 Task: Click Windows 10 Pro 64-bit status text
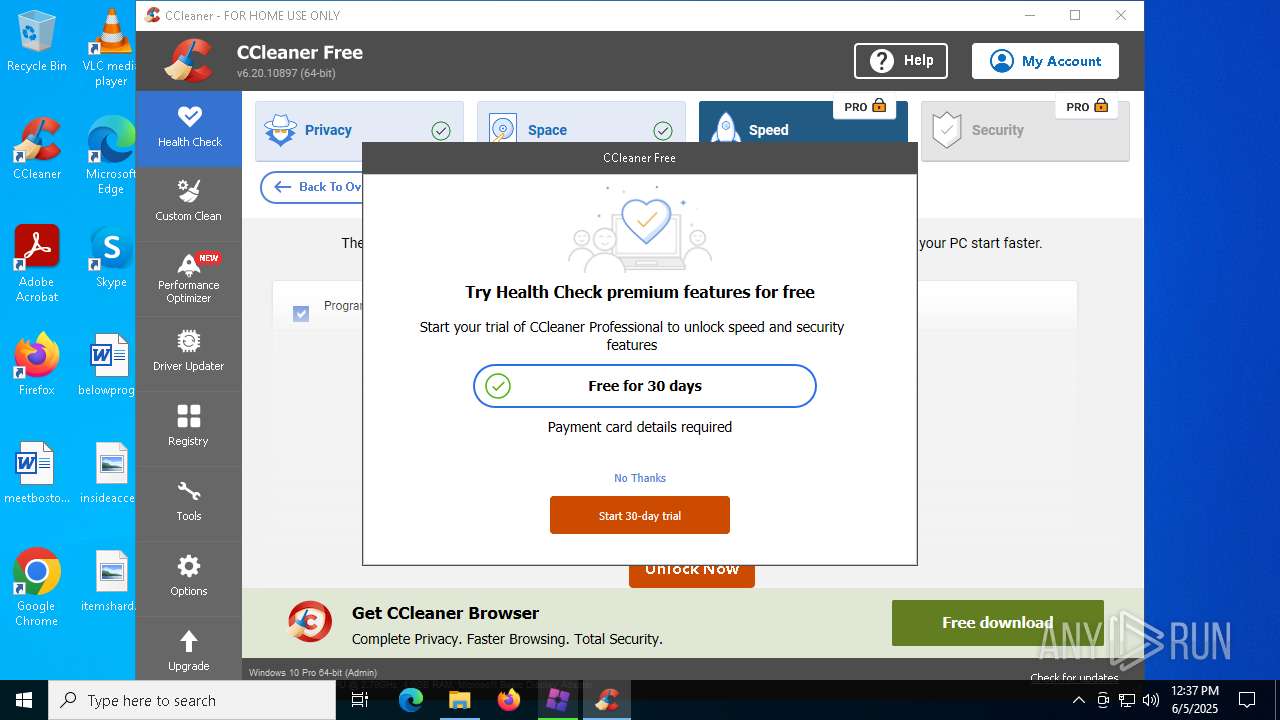point(313,673)
